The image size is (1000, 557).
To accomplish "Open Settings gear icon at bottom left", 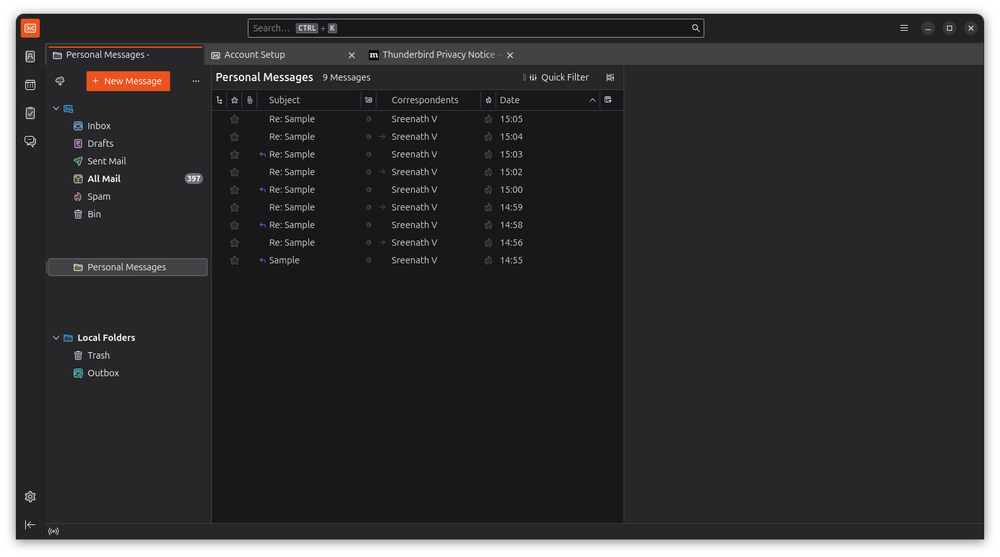I will pos(30,497).
